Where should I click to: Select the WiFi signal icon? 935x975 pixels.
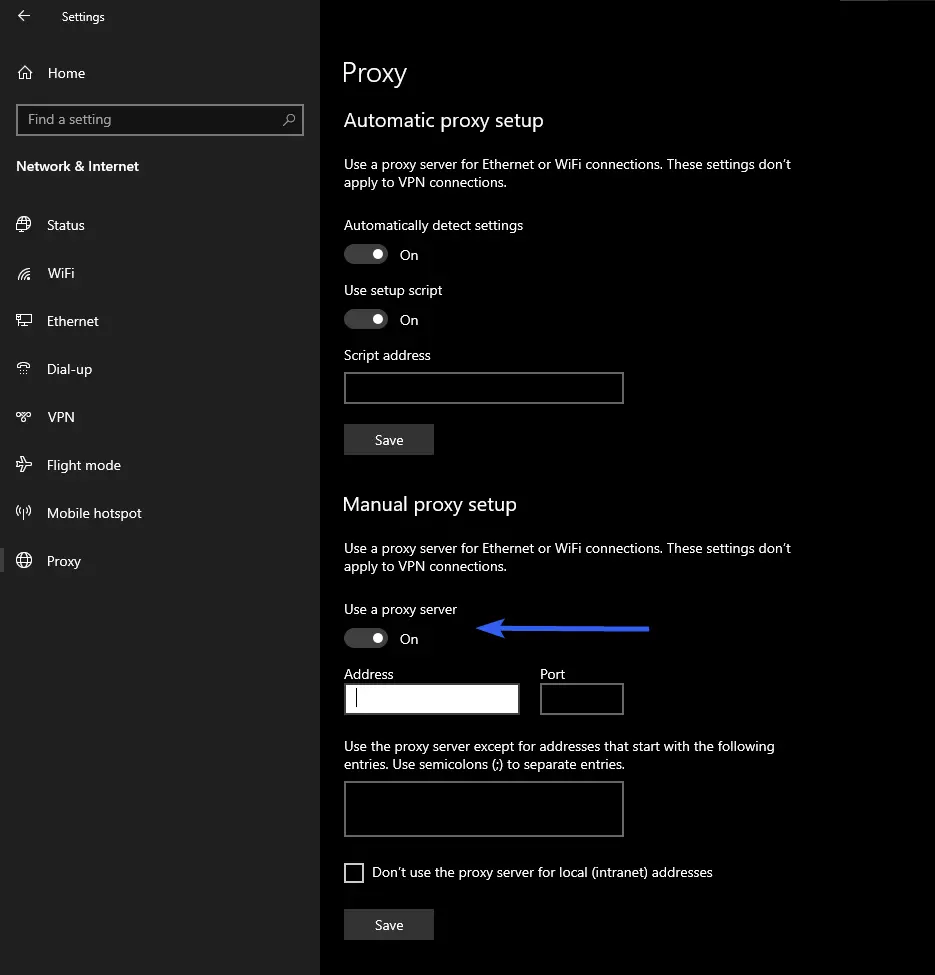pos(24,273)
